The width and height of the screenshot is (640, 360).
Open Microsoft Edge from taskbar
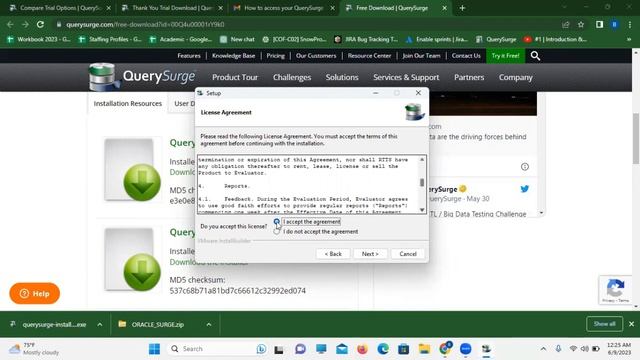tap(383, 349)
